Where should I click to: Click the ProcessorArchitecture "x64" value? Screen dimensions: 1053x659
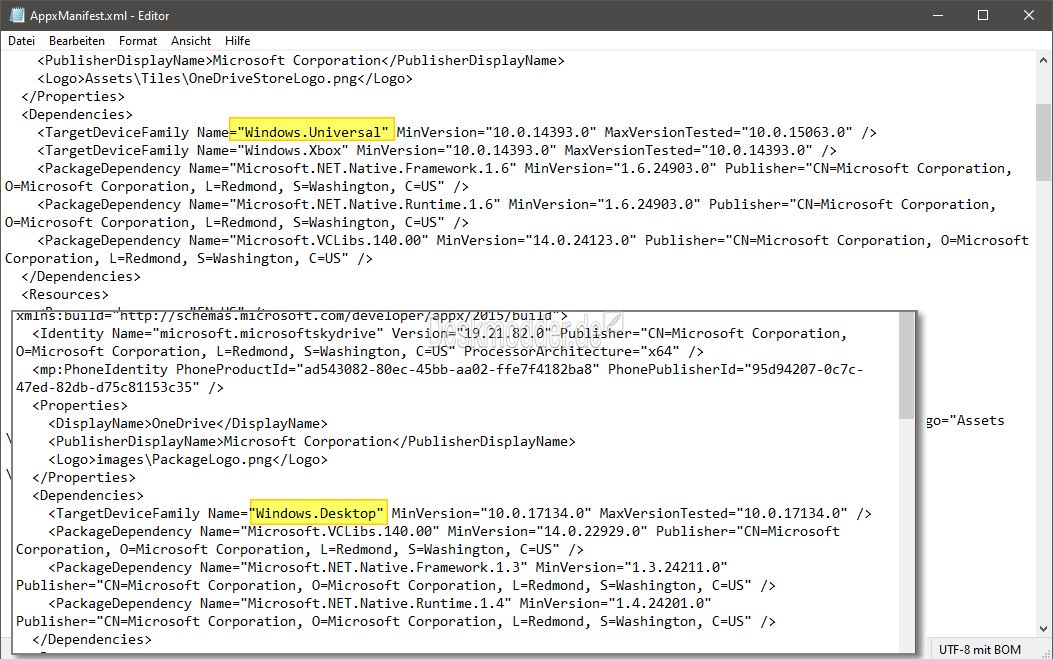(x=659, y=351)
